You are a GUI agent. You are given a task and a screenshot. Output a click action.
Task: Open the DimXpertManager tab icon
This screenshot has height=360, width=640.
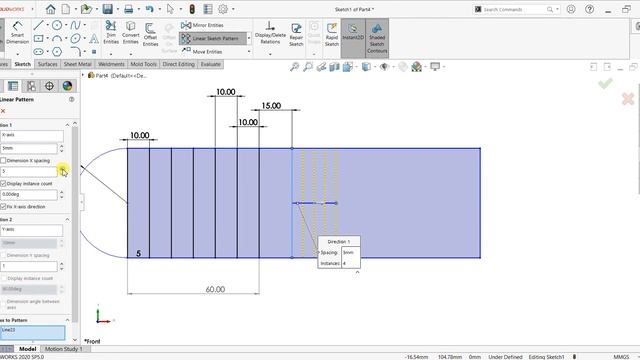(x=49, y=86)
